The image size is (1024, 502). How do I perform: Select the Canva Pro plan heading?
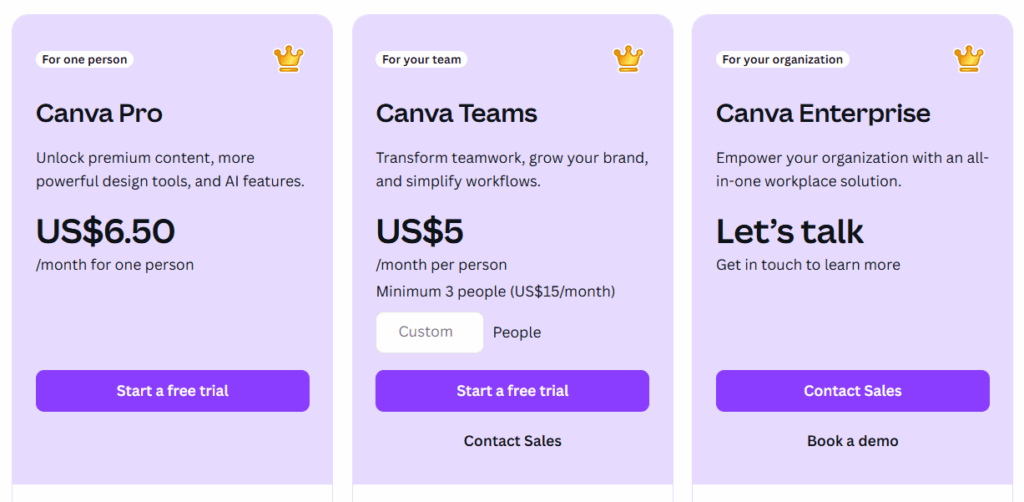tap(99, 113)
